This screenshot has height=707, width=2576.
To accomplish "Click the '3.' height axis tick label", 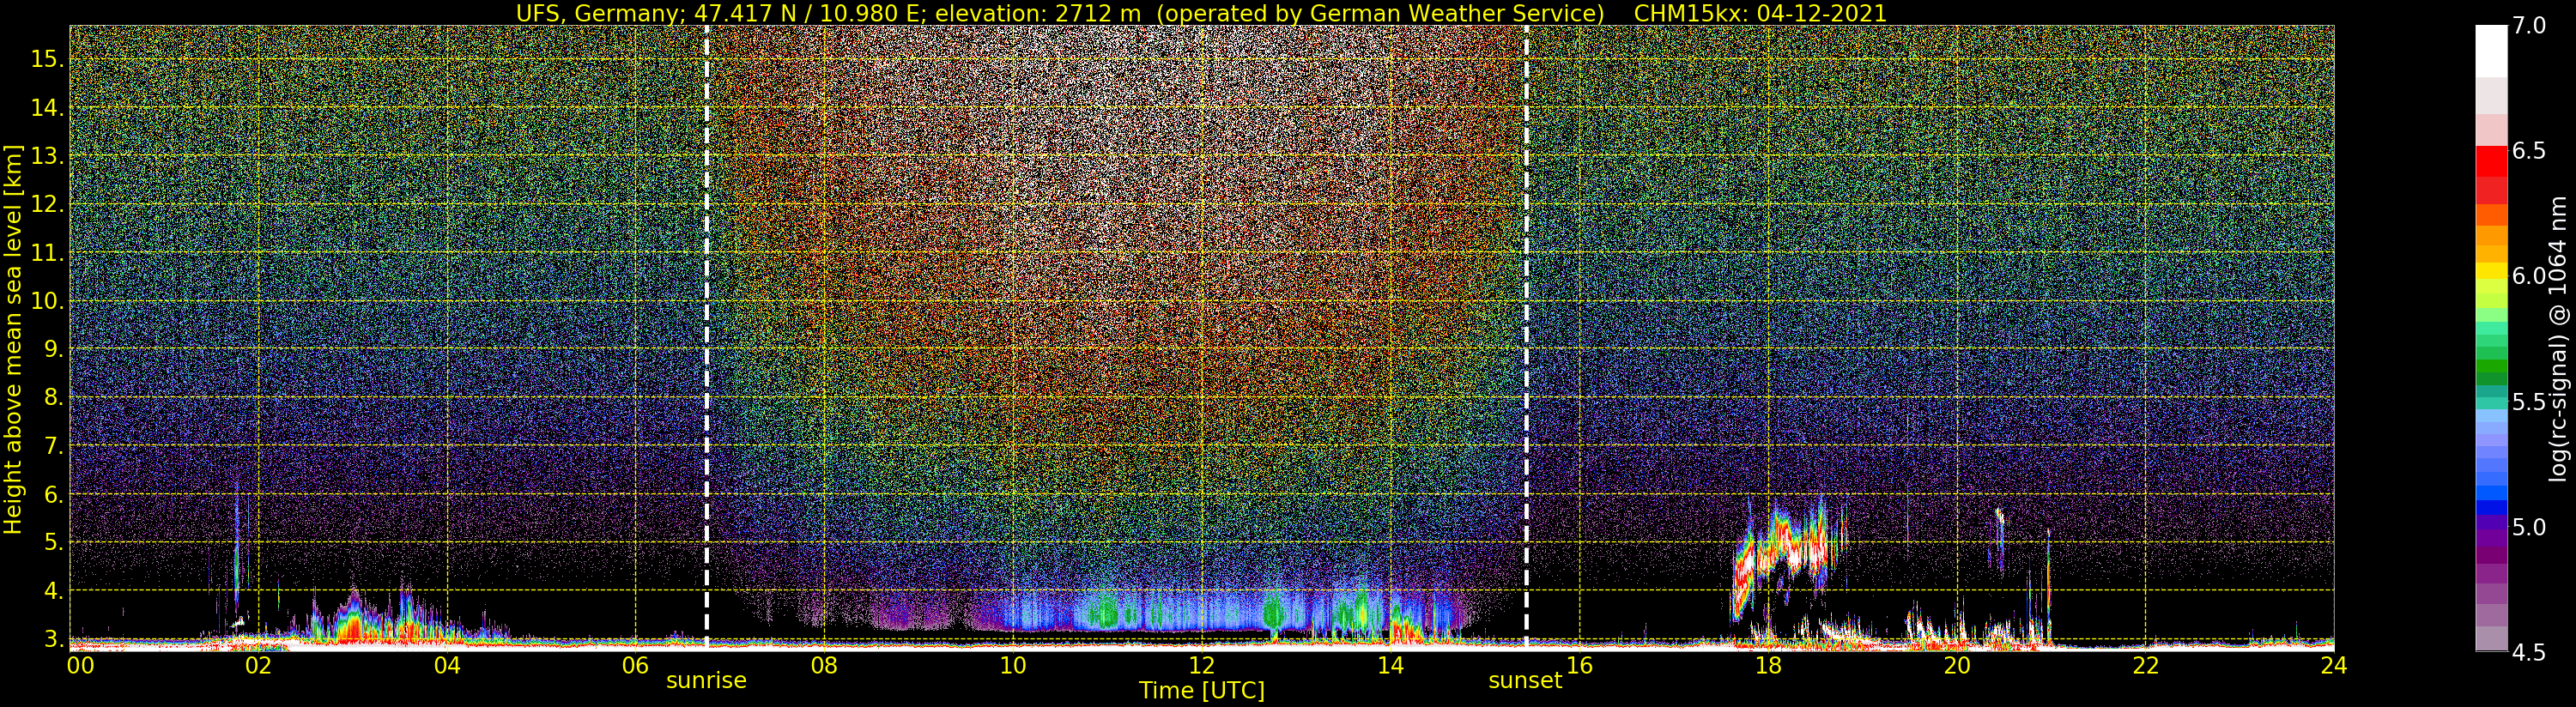I will pyautogui.click(x=53, y=639).
